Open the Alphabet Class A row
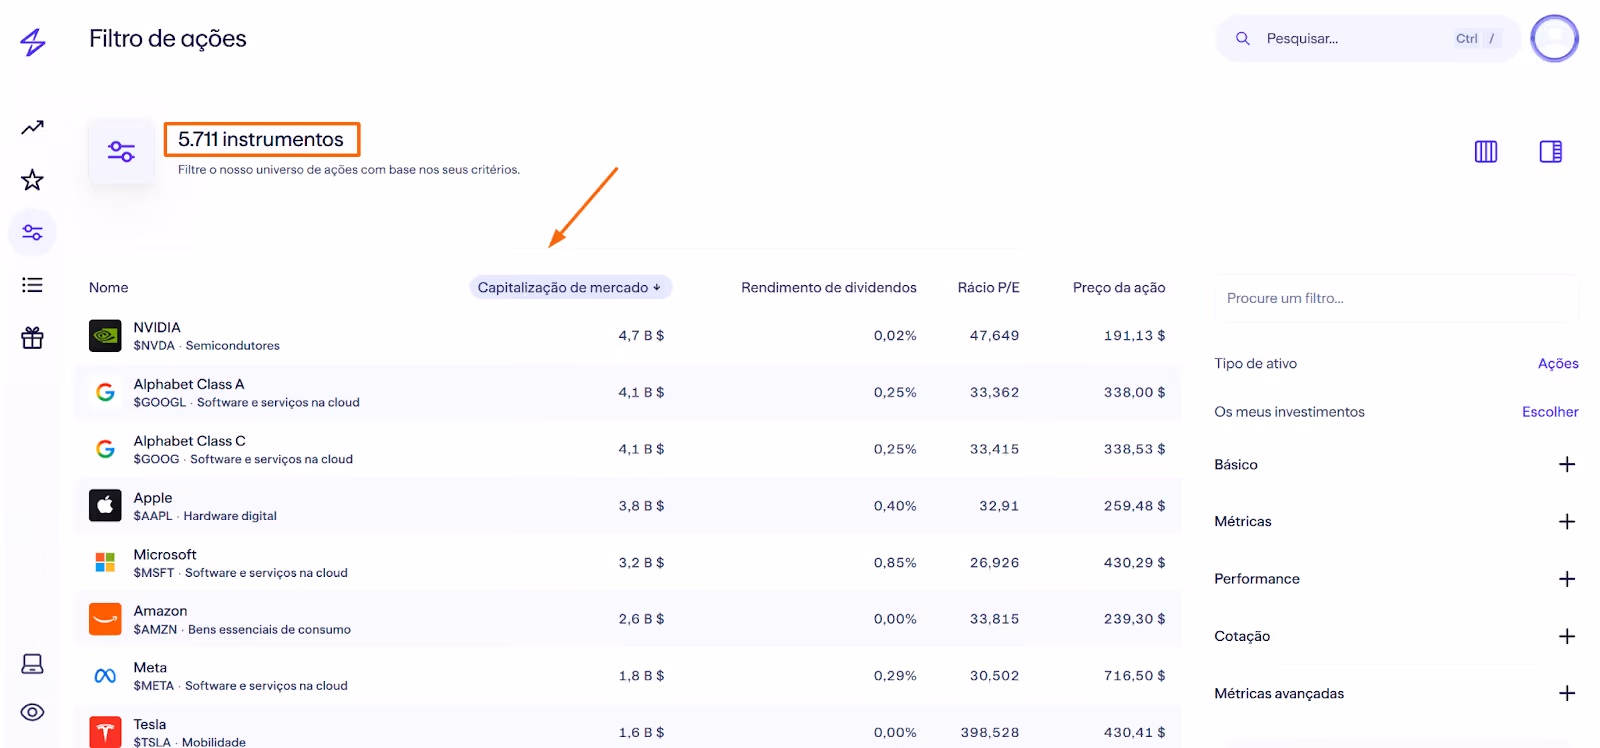The width and height of the screenshot is (1600, 748). [628, 392]
